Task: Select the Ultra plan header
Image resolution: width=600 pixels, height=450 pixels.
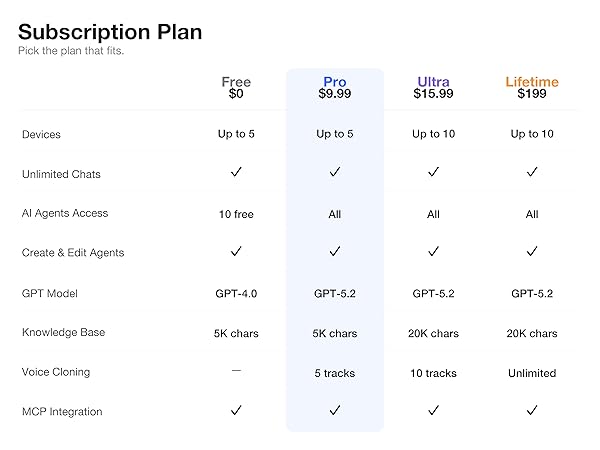Action: click(x=433, y=82)
